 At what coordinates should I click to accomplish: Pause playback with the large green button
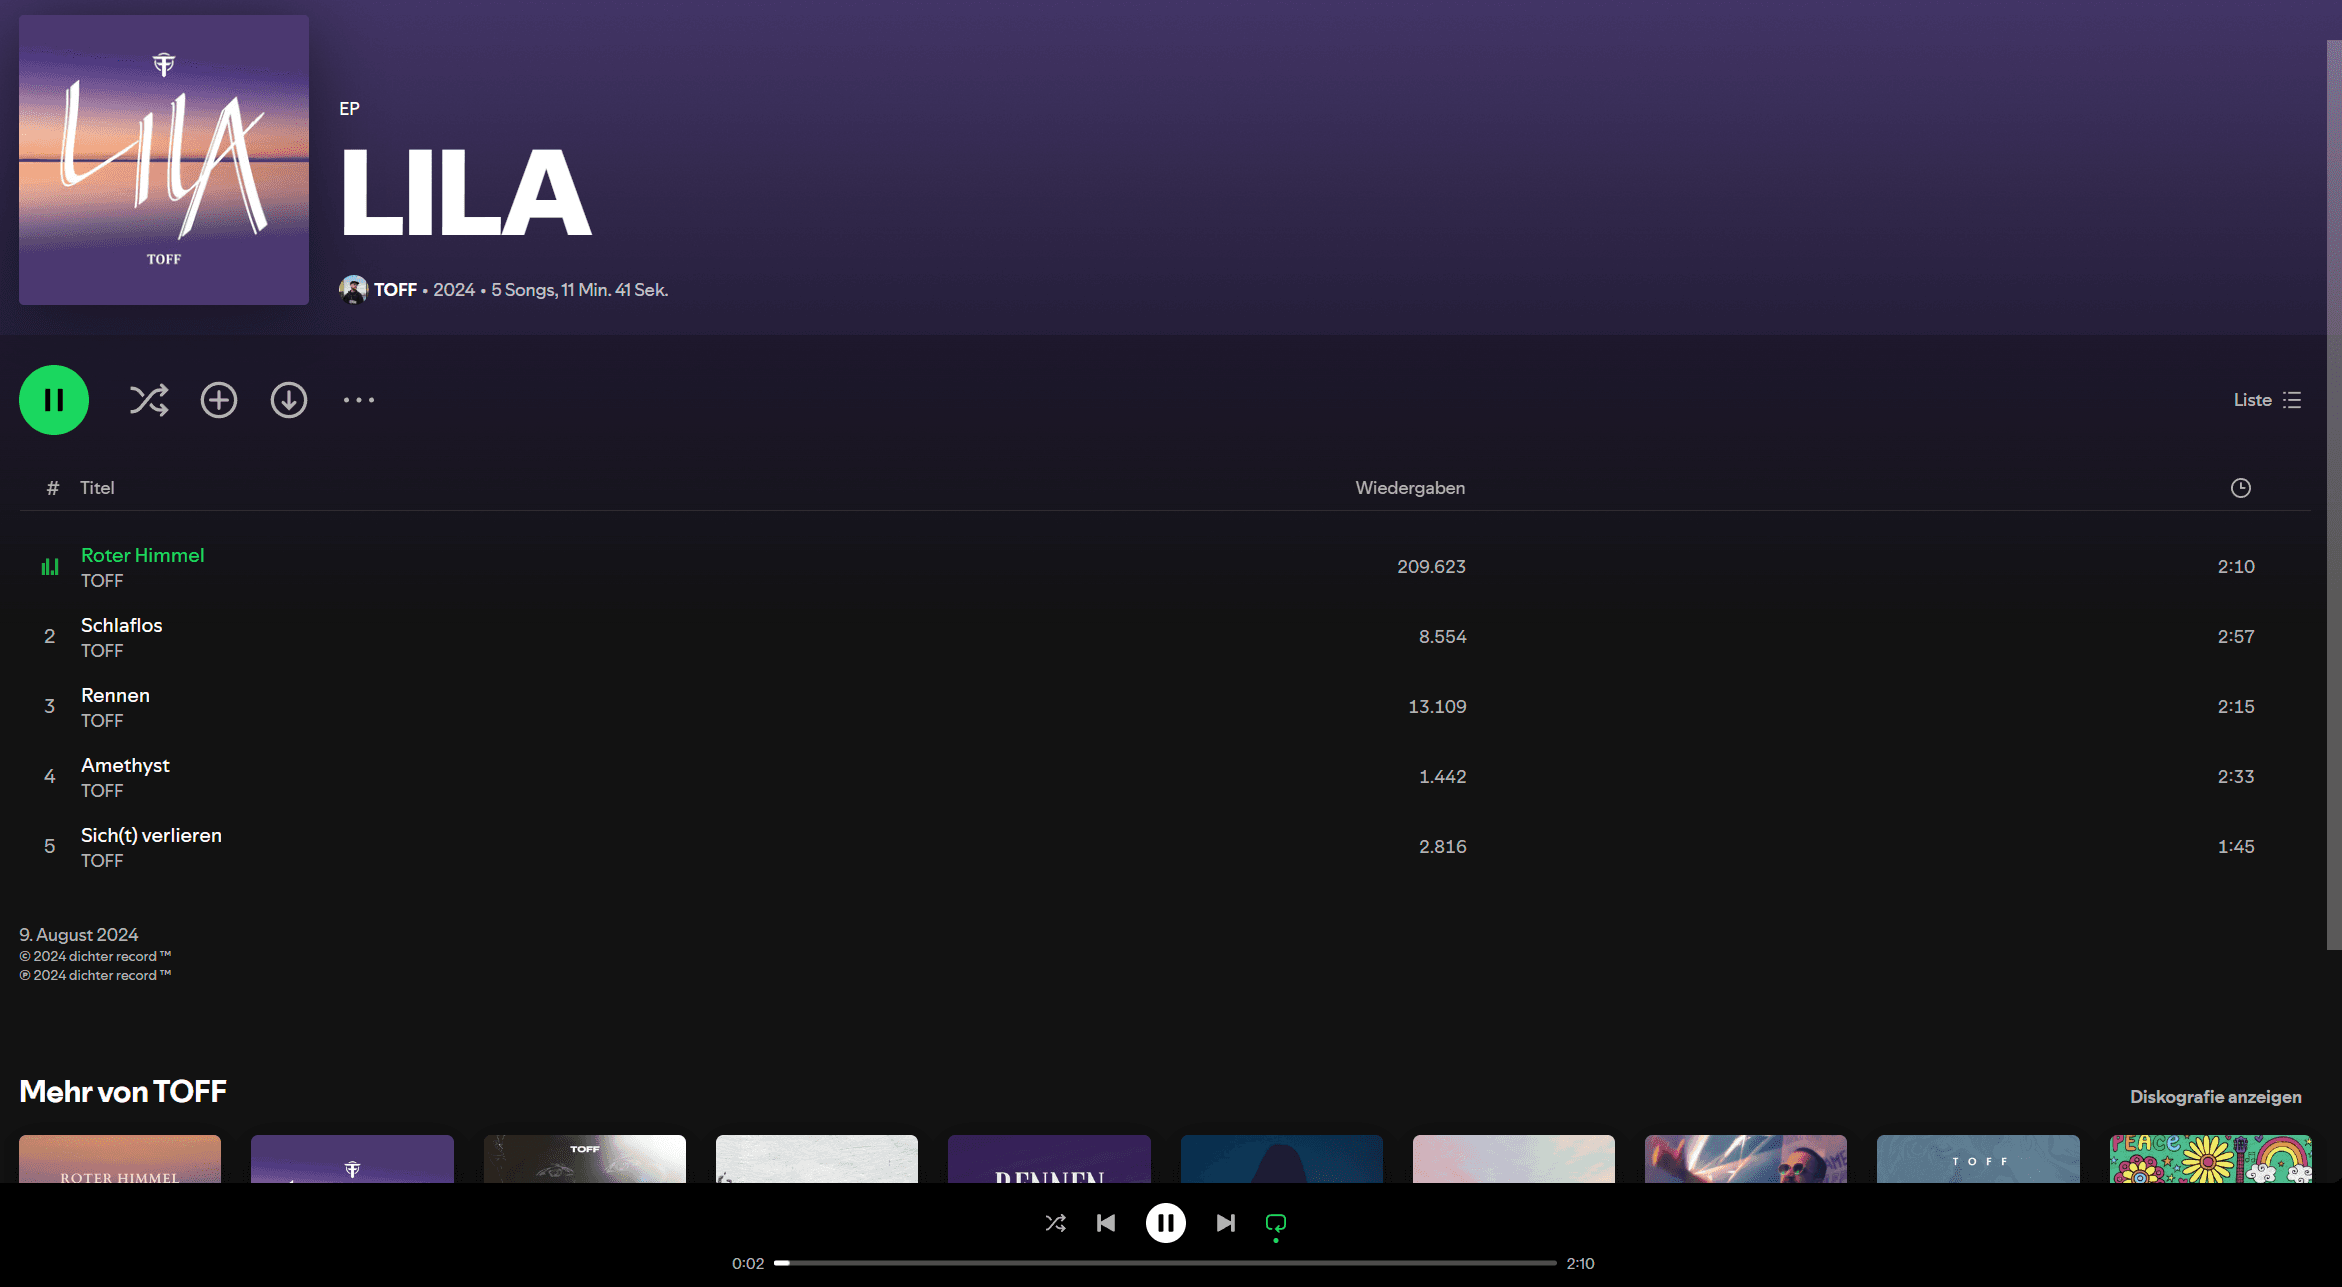coord(54,400)
